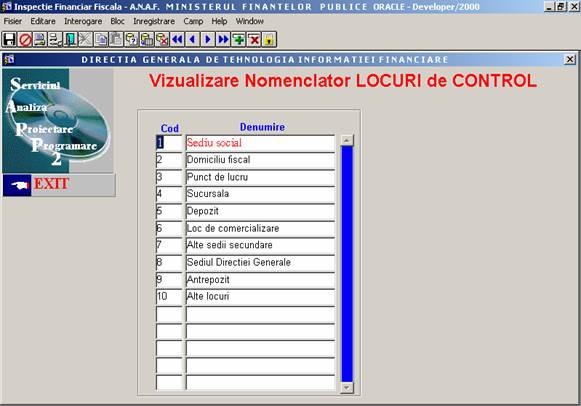The width and height of the screenshot is (581, 406).
Task: Click the scrollbar up arrow of the list
Action: pyautogui.click(x=347, y=140)
